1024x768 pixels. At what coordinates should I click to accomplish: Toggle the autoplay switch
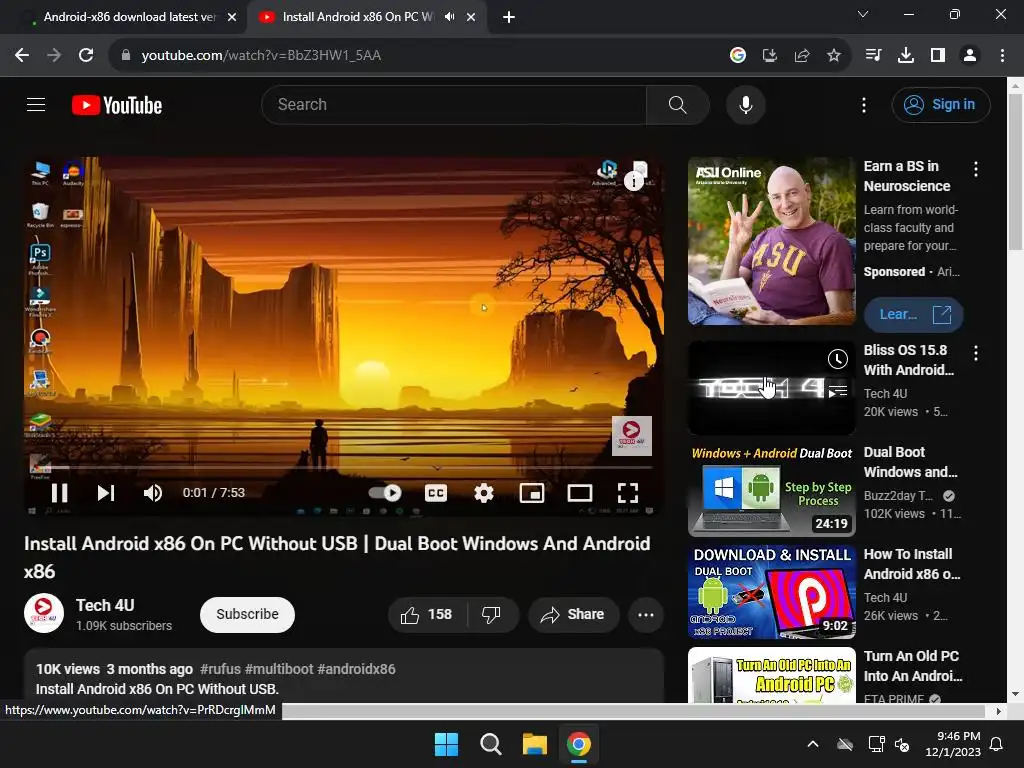point(385,492)
